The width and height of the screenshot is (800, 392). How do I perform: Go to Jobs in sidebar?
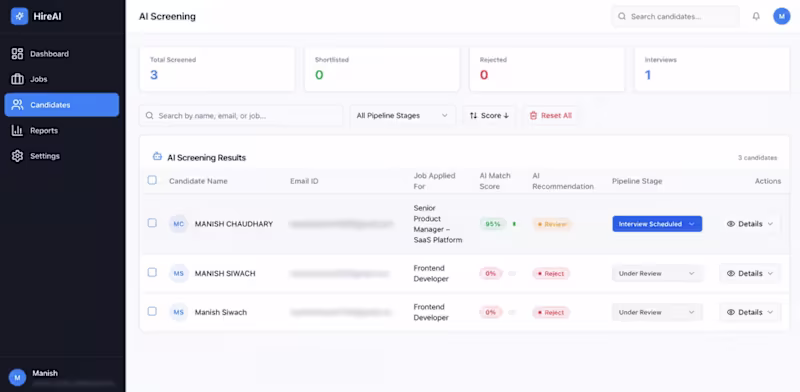61,79
